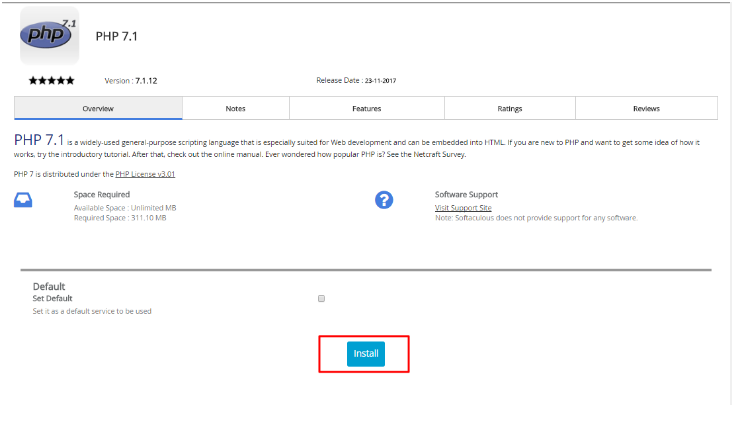Click 'Set it as a default service' hint
Screen dimensions: 748x423
click(x=92, y=311)
